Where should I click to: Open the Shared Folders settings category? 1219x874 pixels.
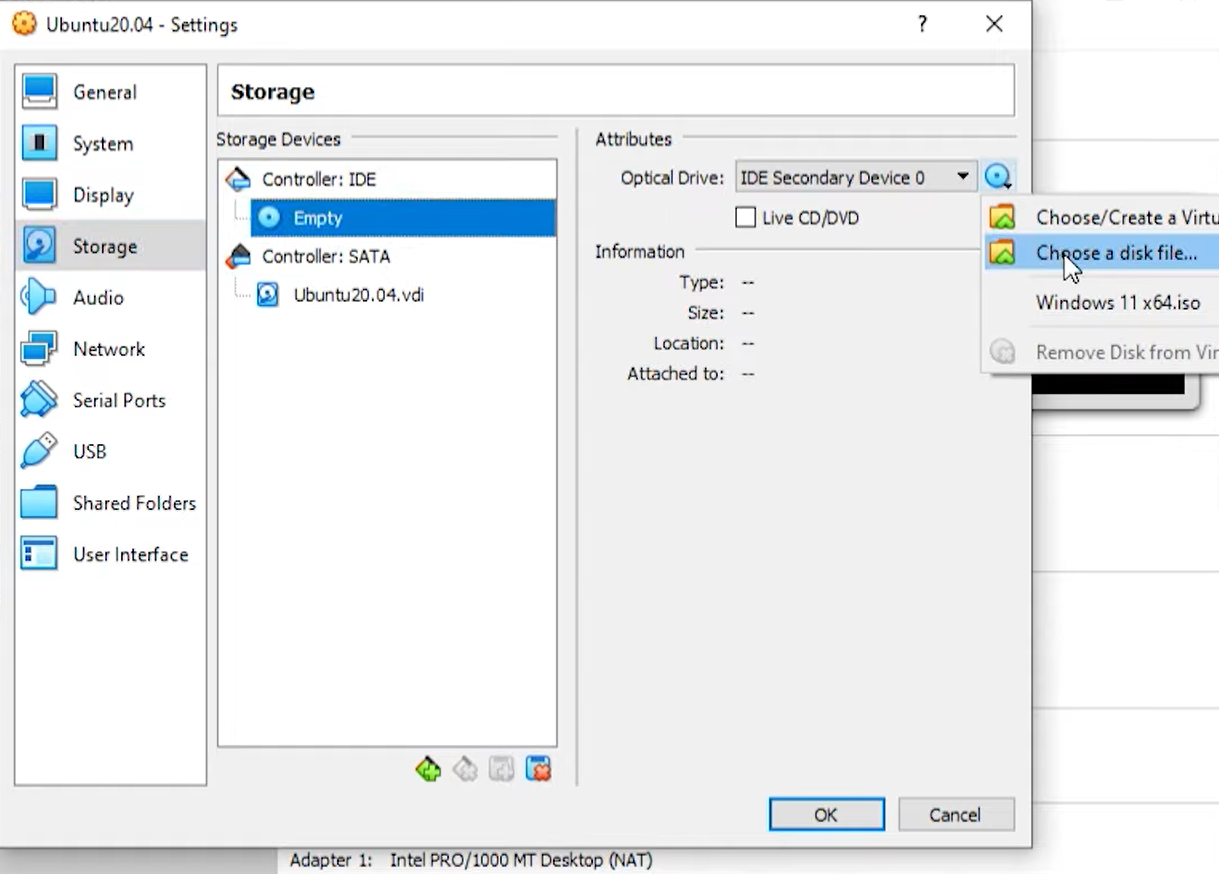pyautogui.click(x=110, y=503)
